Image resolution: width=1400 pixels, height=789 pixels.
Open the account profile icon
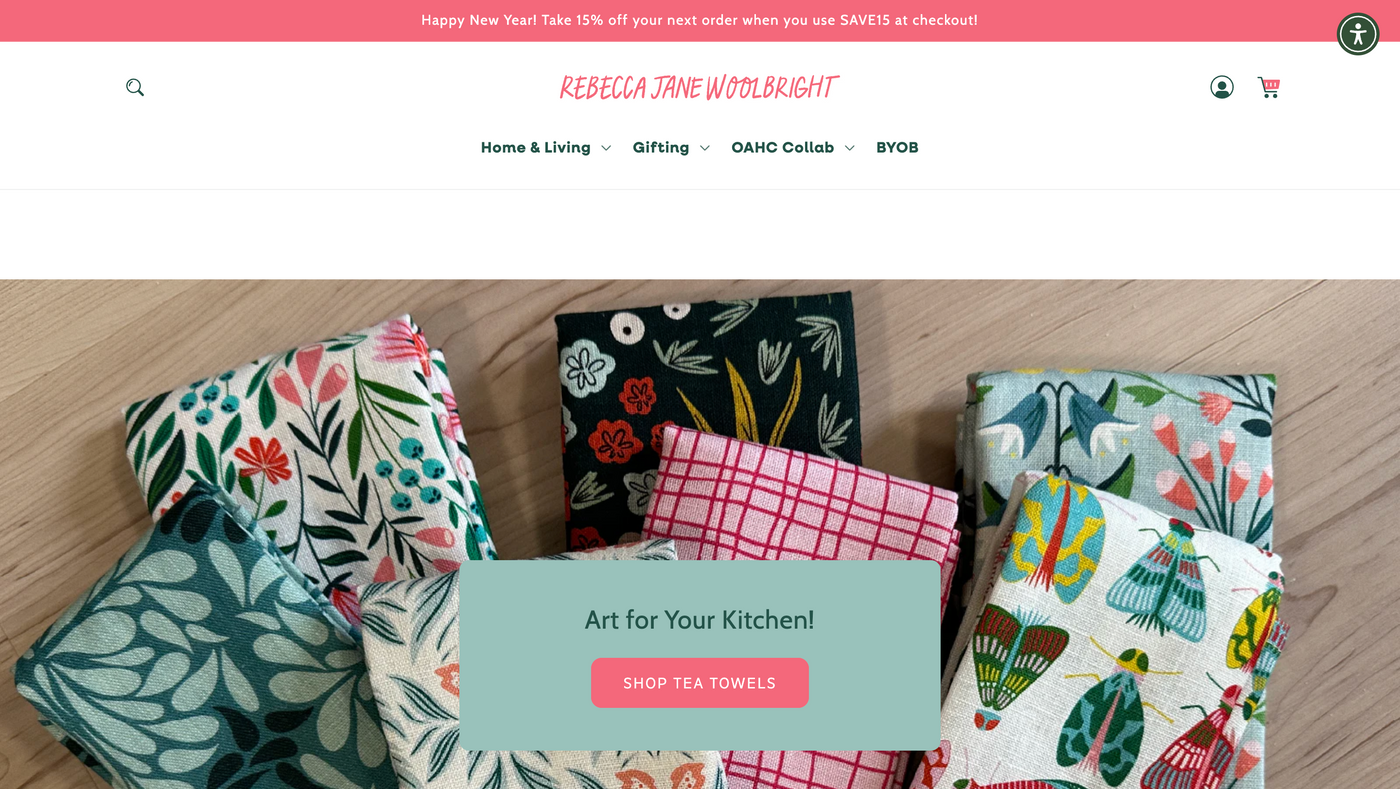(x=1221, y=87)
